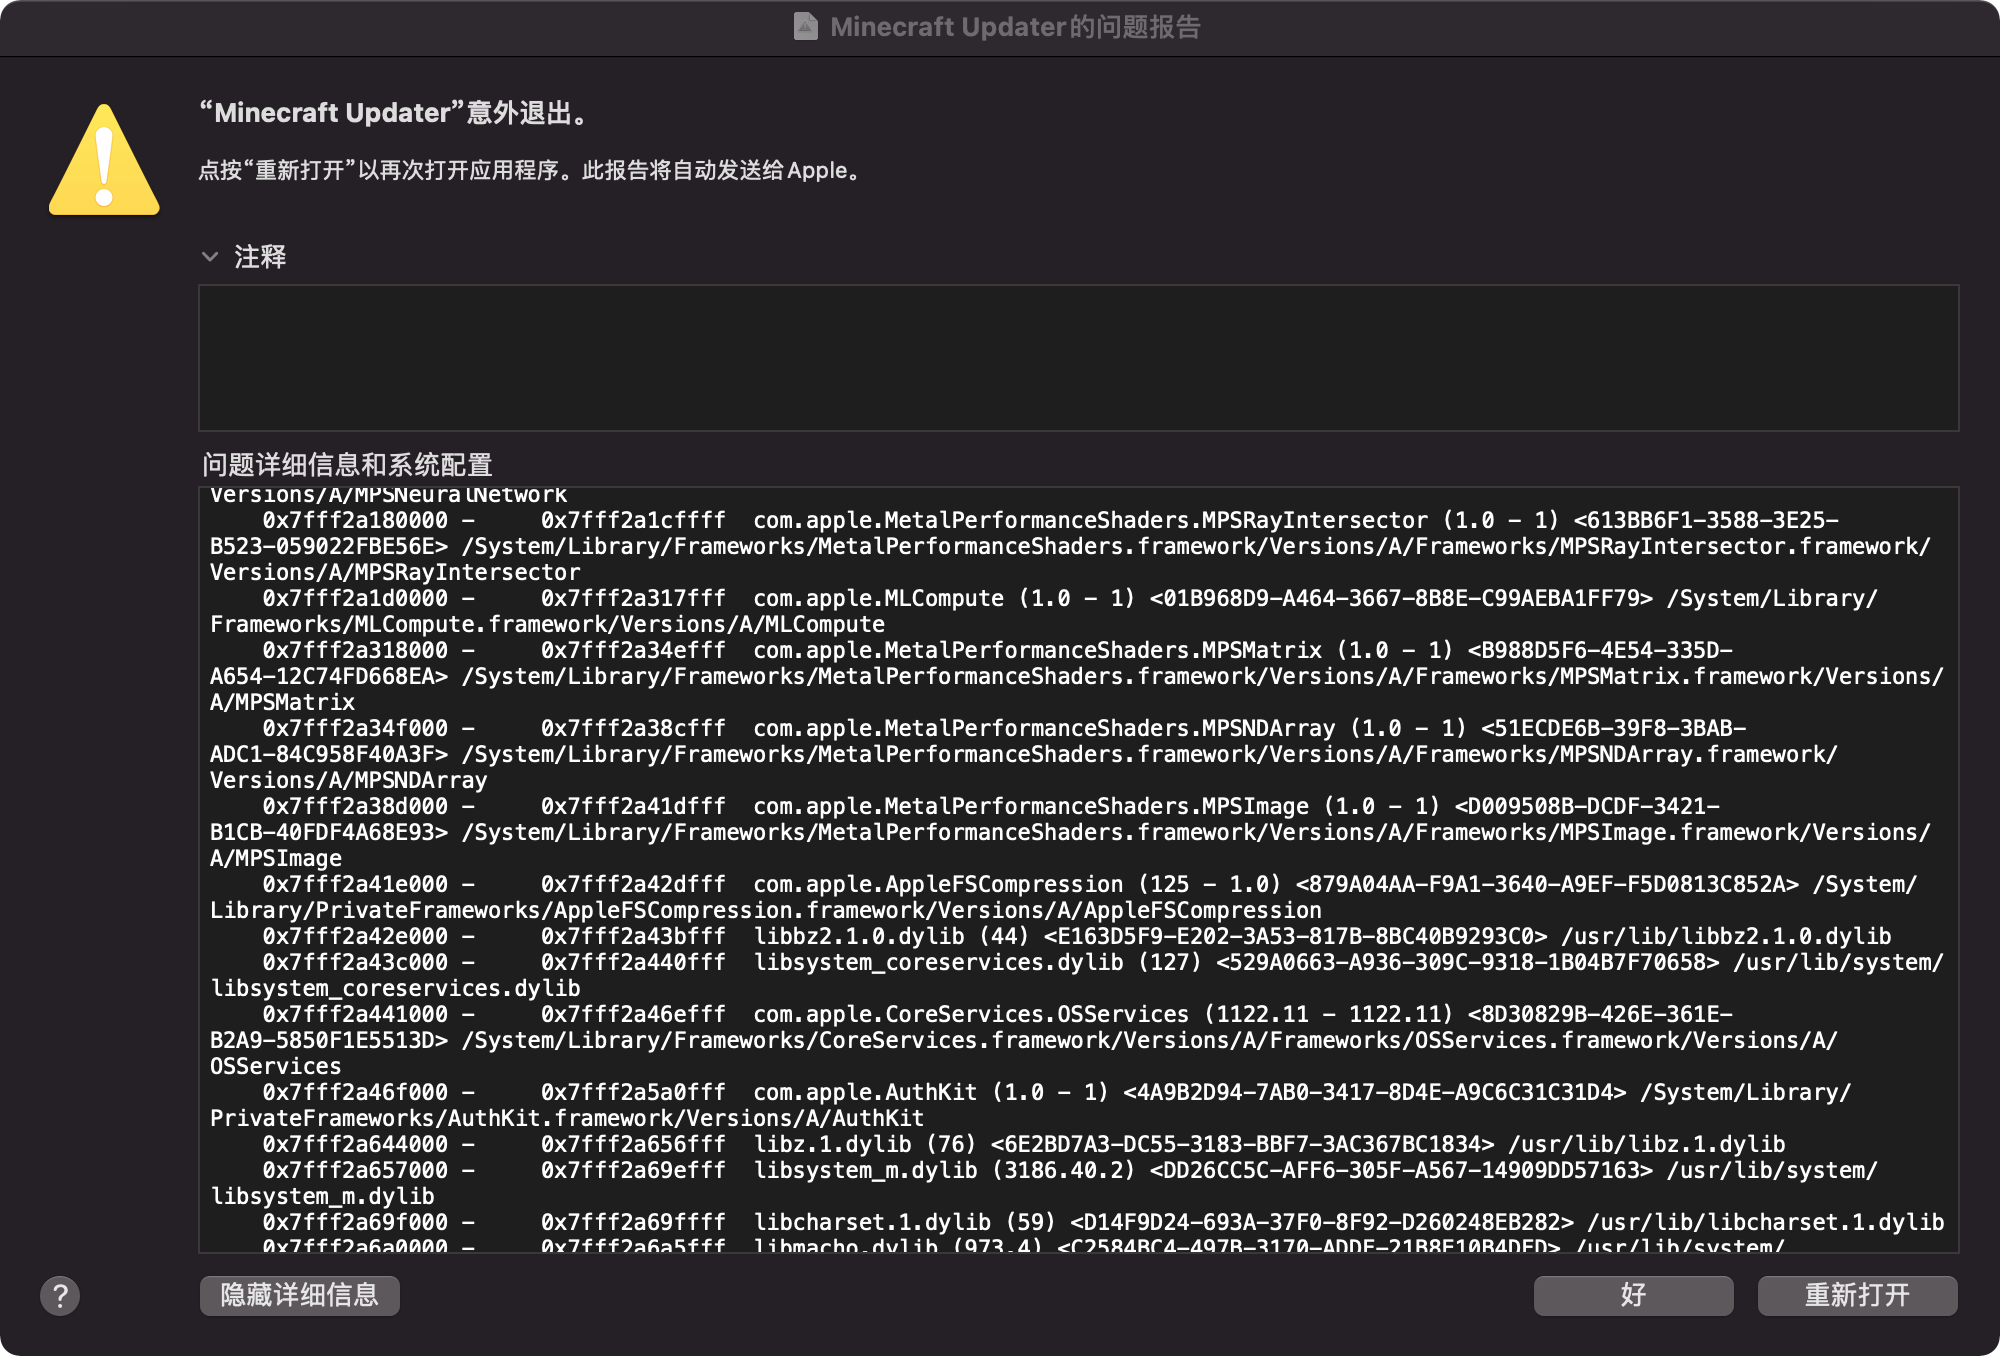Reopen the app with 重新打开 button
The image size is (2000, 1356).
[1857, 1296]
